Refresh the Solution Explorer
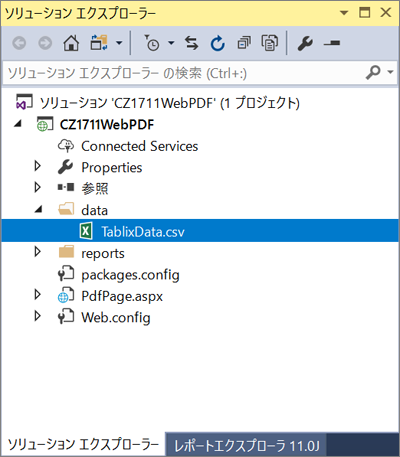 pos(218,43)
